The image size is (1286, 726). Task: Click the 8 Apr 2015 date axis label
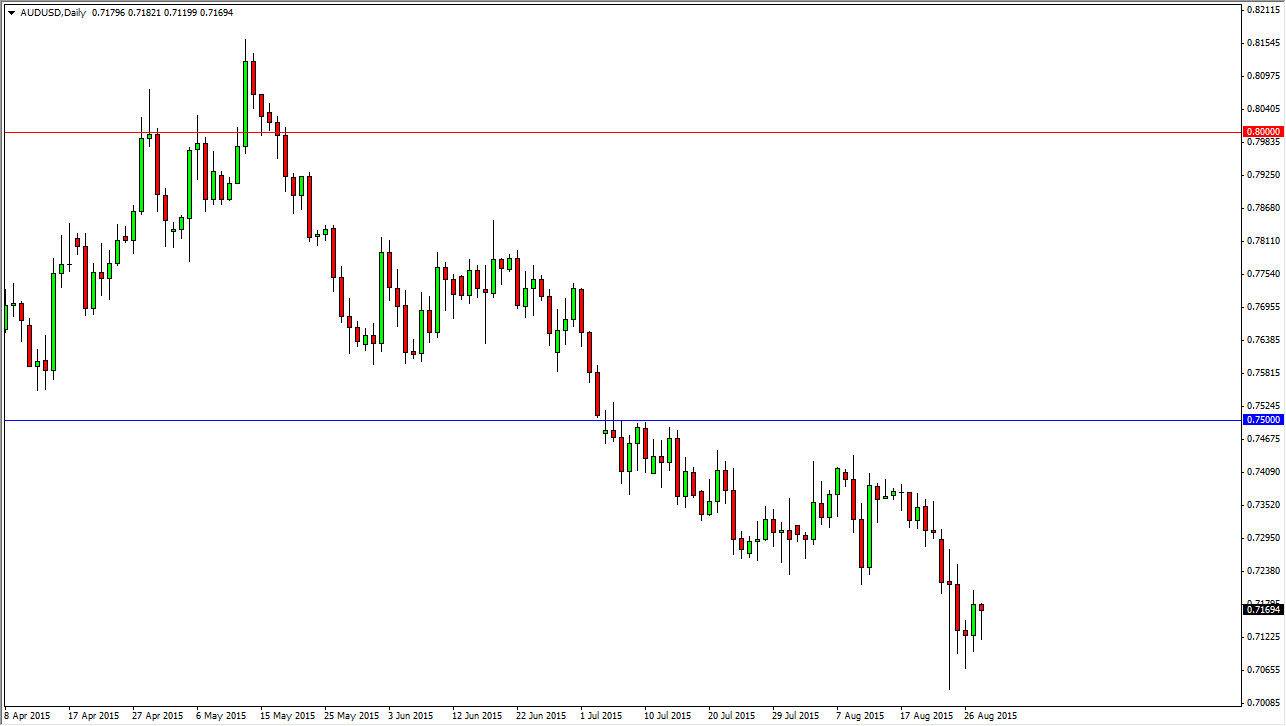coord(25,716)
